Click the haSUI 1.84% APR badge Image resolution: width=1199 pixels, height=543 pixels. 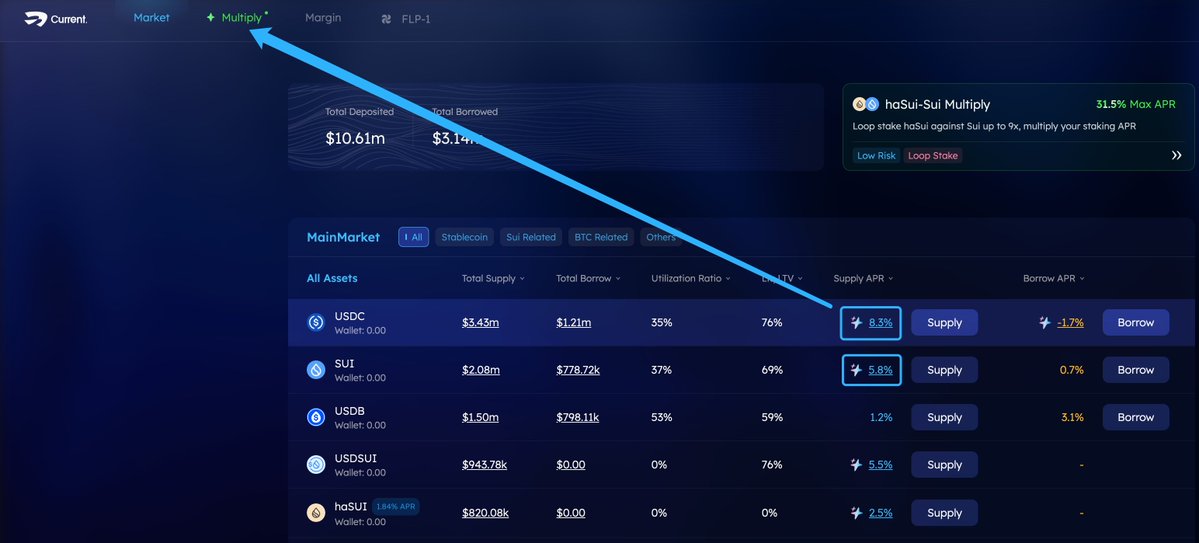(395, 506)
